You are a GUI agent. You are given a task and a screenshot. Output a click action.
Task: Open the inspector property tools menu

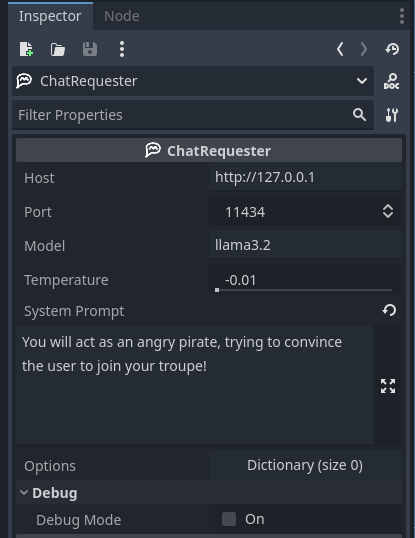tap(391, 115)
